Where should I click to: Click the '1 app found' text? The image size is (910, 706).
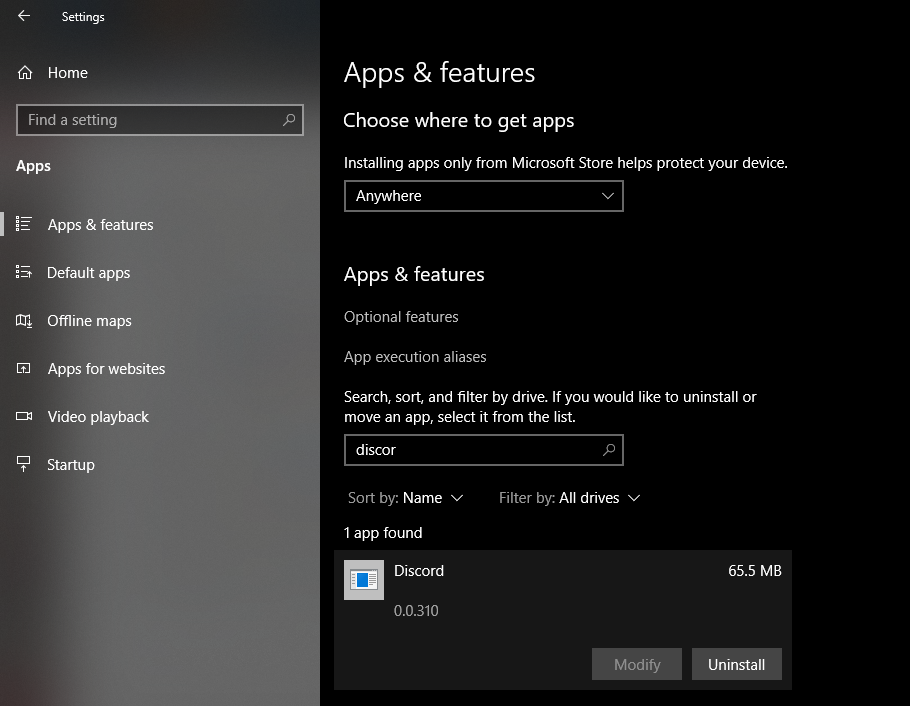[383, 532]
